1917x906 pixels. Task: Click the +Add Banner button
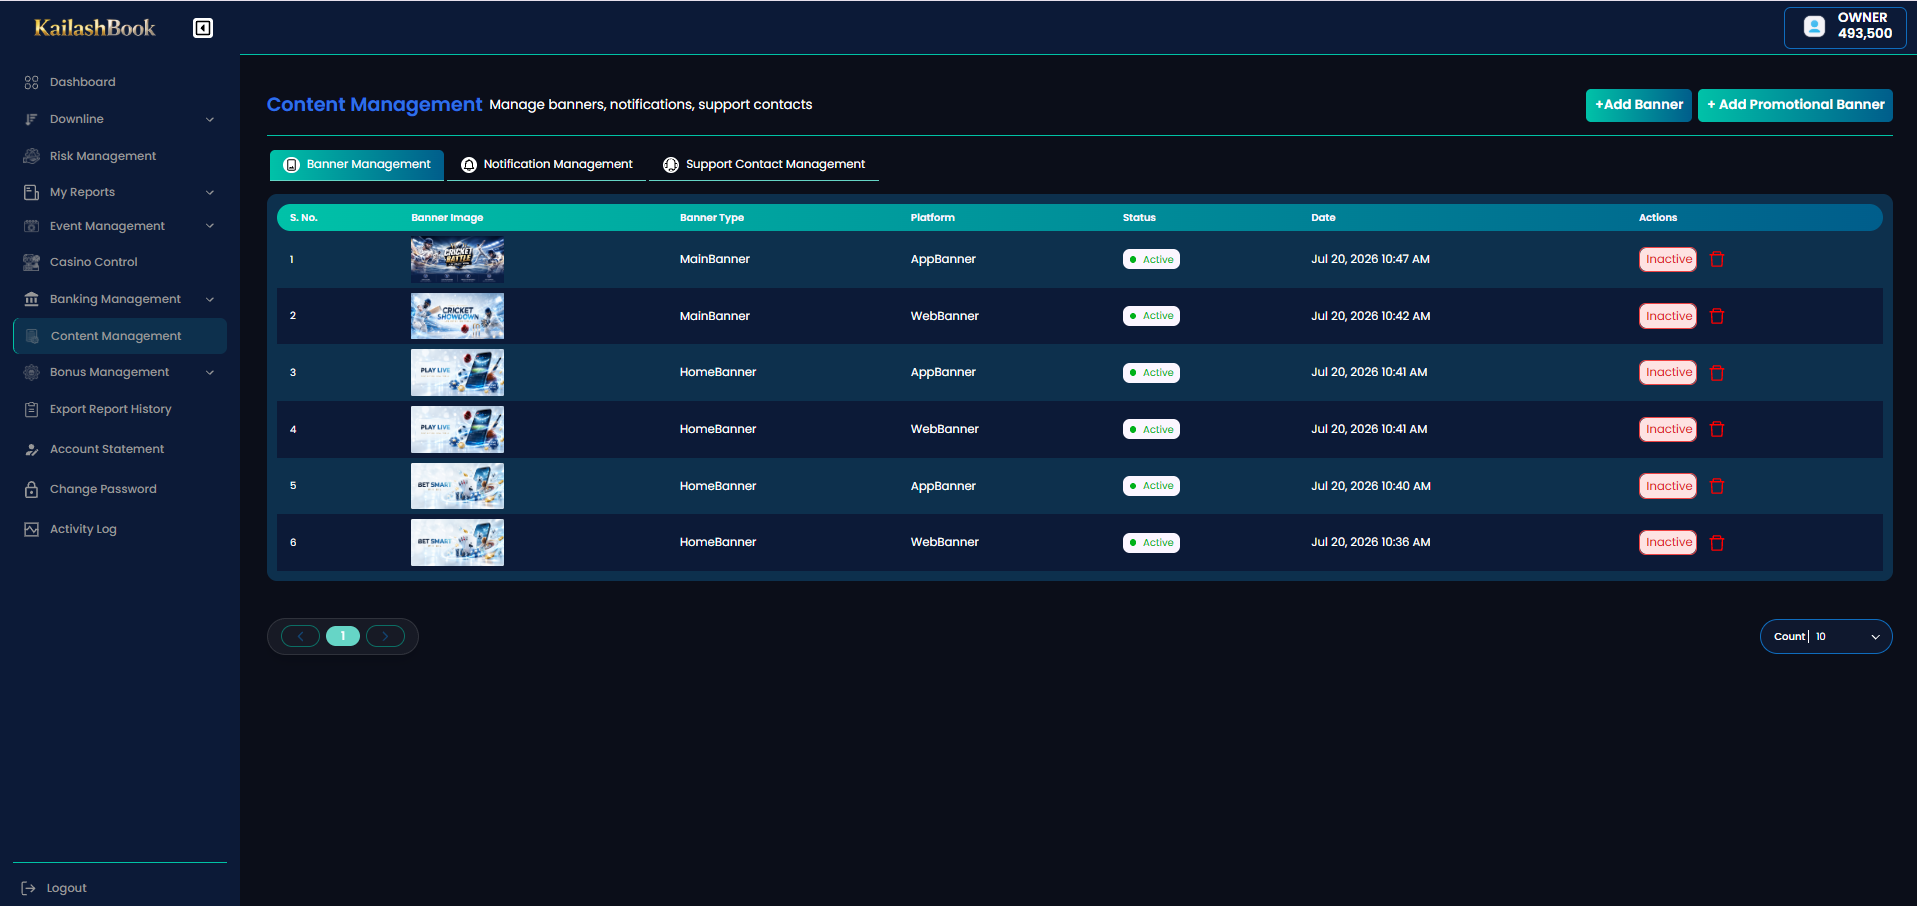1638,105
